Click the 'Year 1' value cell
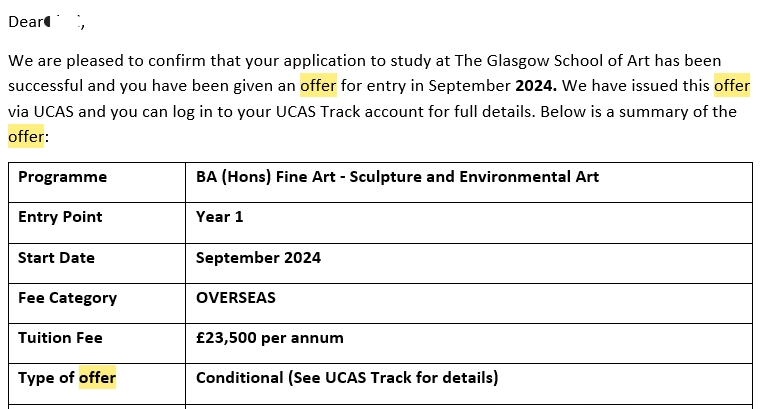This screenshot has width=772, height=409. click(x=469, y=222)
